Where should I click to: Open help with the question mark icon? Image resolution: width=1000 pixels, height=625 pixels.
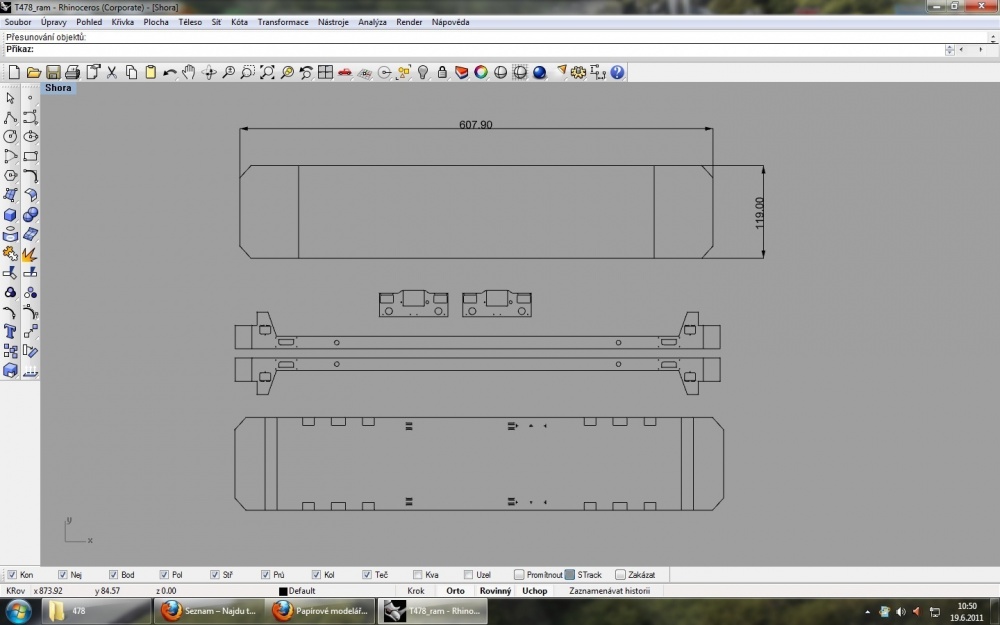(x=617, y=73)
